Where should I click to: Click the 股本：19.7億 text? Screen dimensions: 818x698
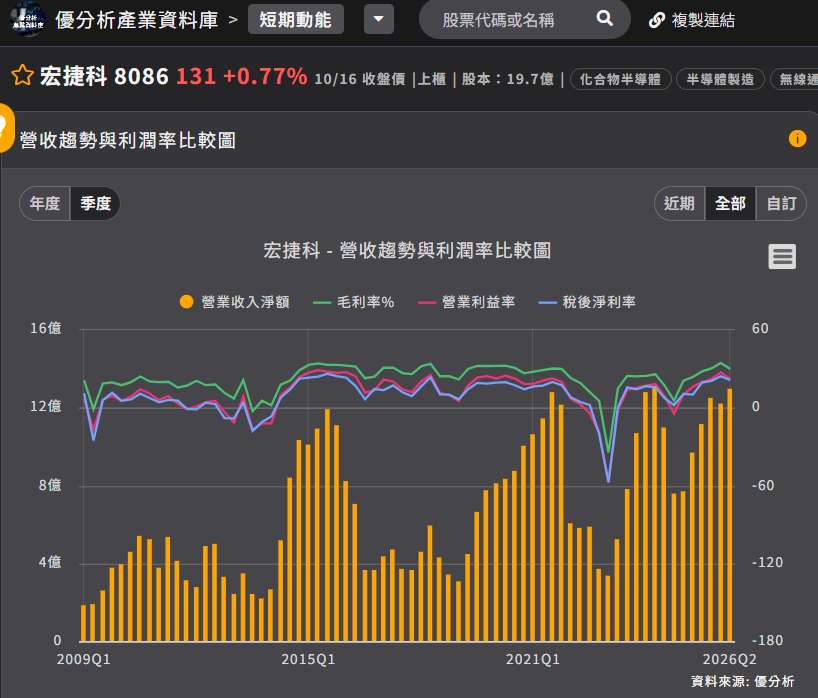tap(508, 79)
